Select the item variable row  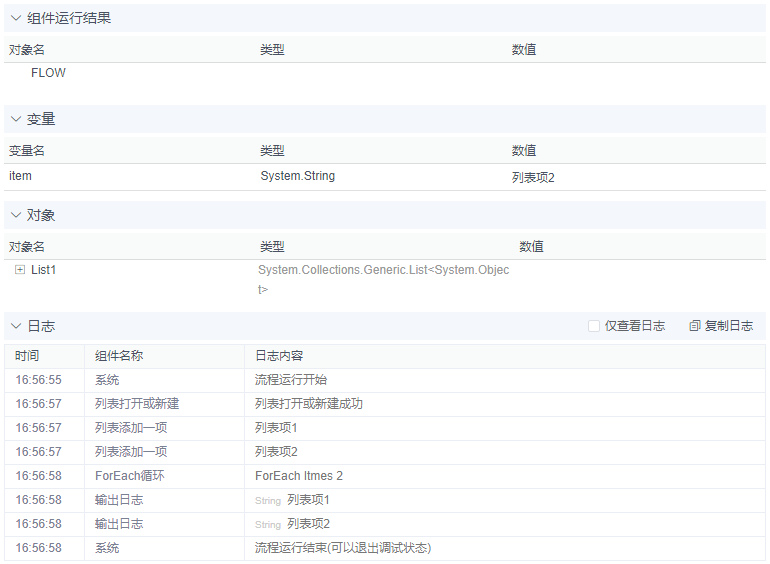21,176
